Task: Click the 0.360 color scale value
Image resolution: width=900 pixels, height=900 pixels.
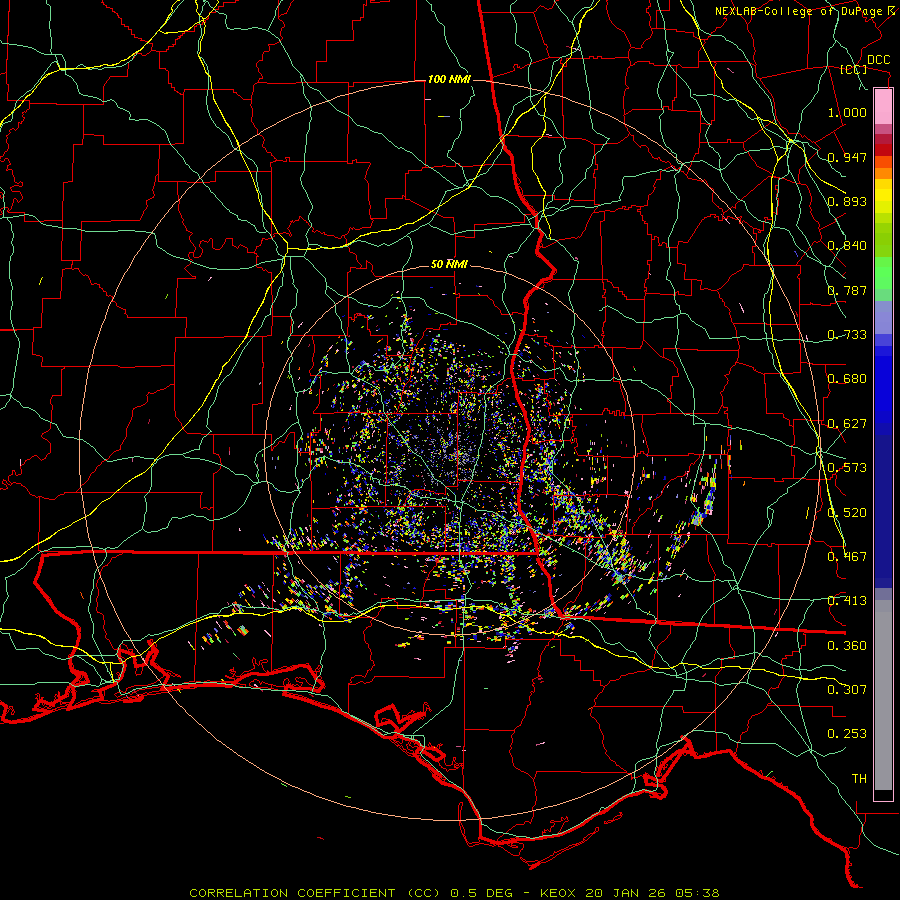Action: (847, 646)
